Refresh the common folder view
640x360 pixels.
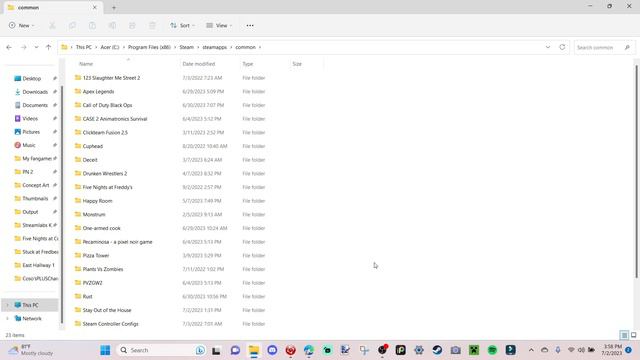tap(562, 47)
